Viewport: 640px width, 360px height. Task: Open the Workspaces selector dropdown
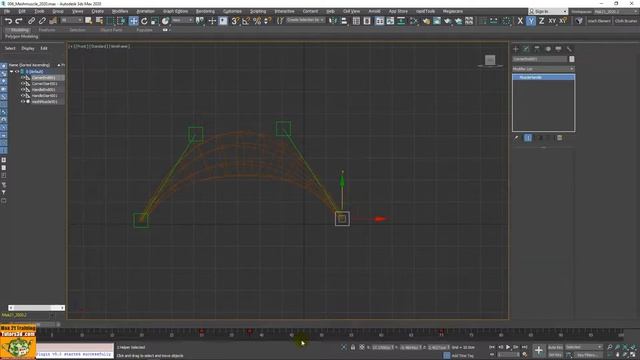(x=616, y=11)
